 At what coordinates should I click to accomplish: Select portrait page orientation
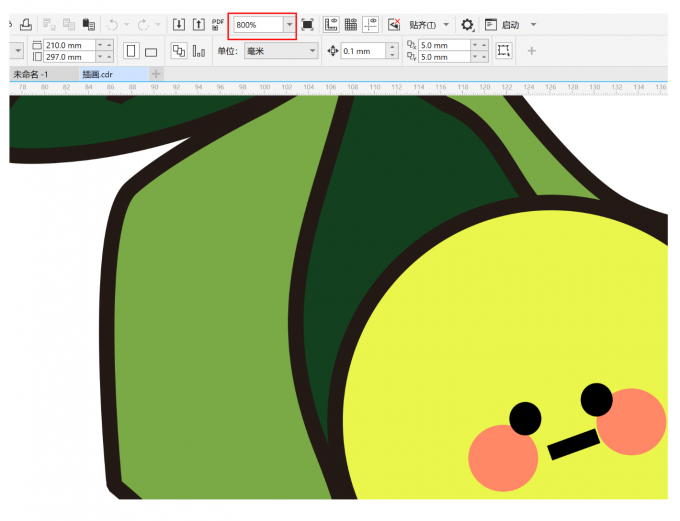pyautogui.click(x=131, y=51)
